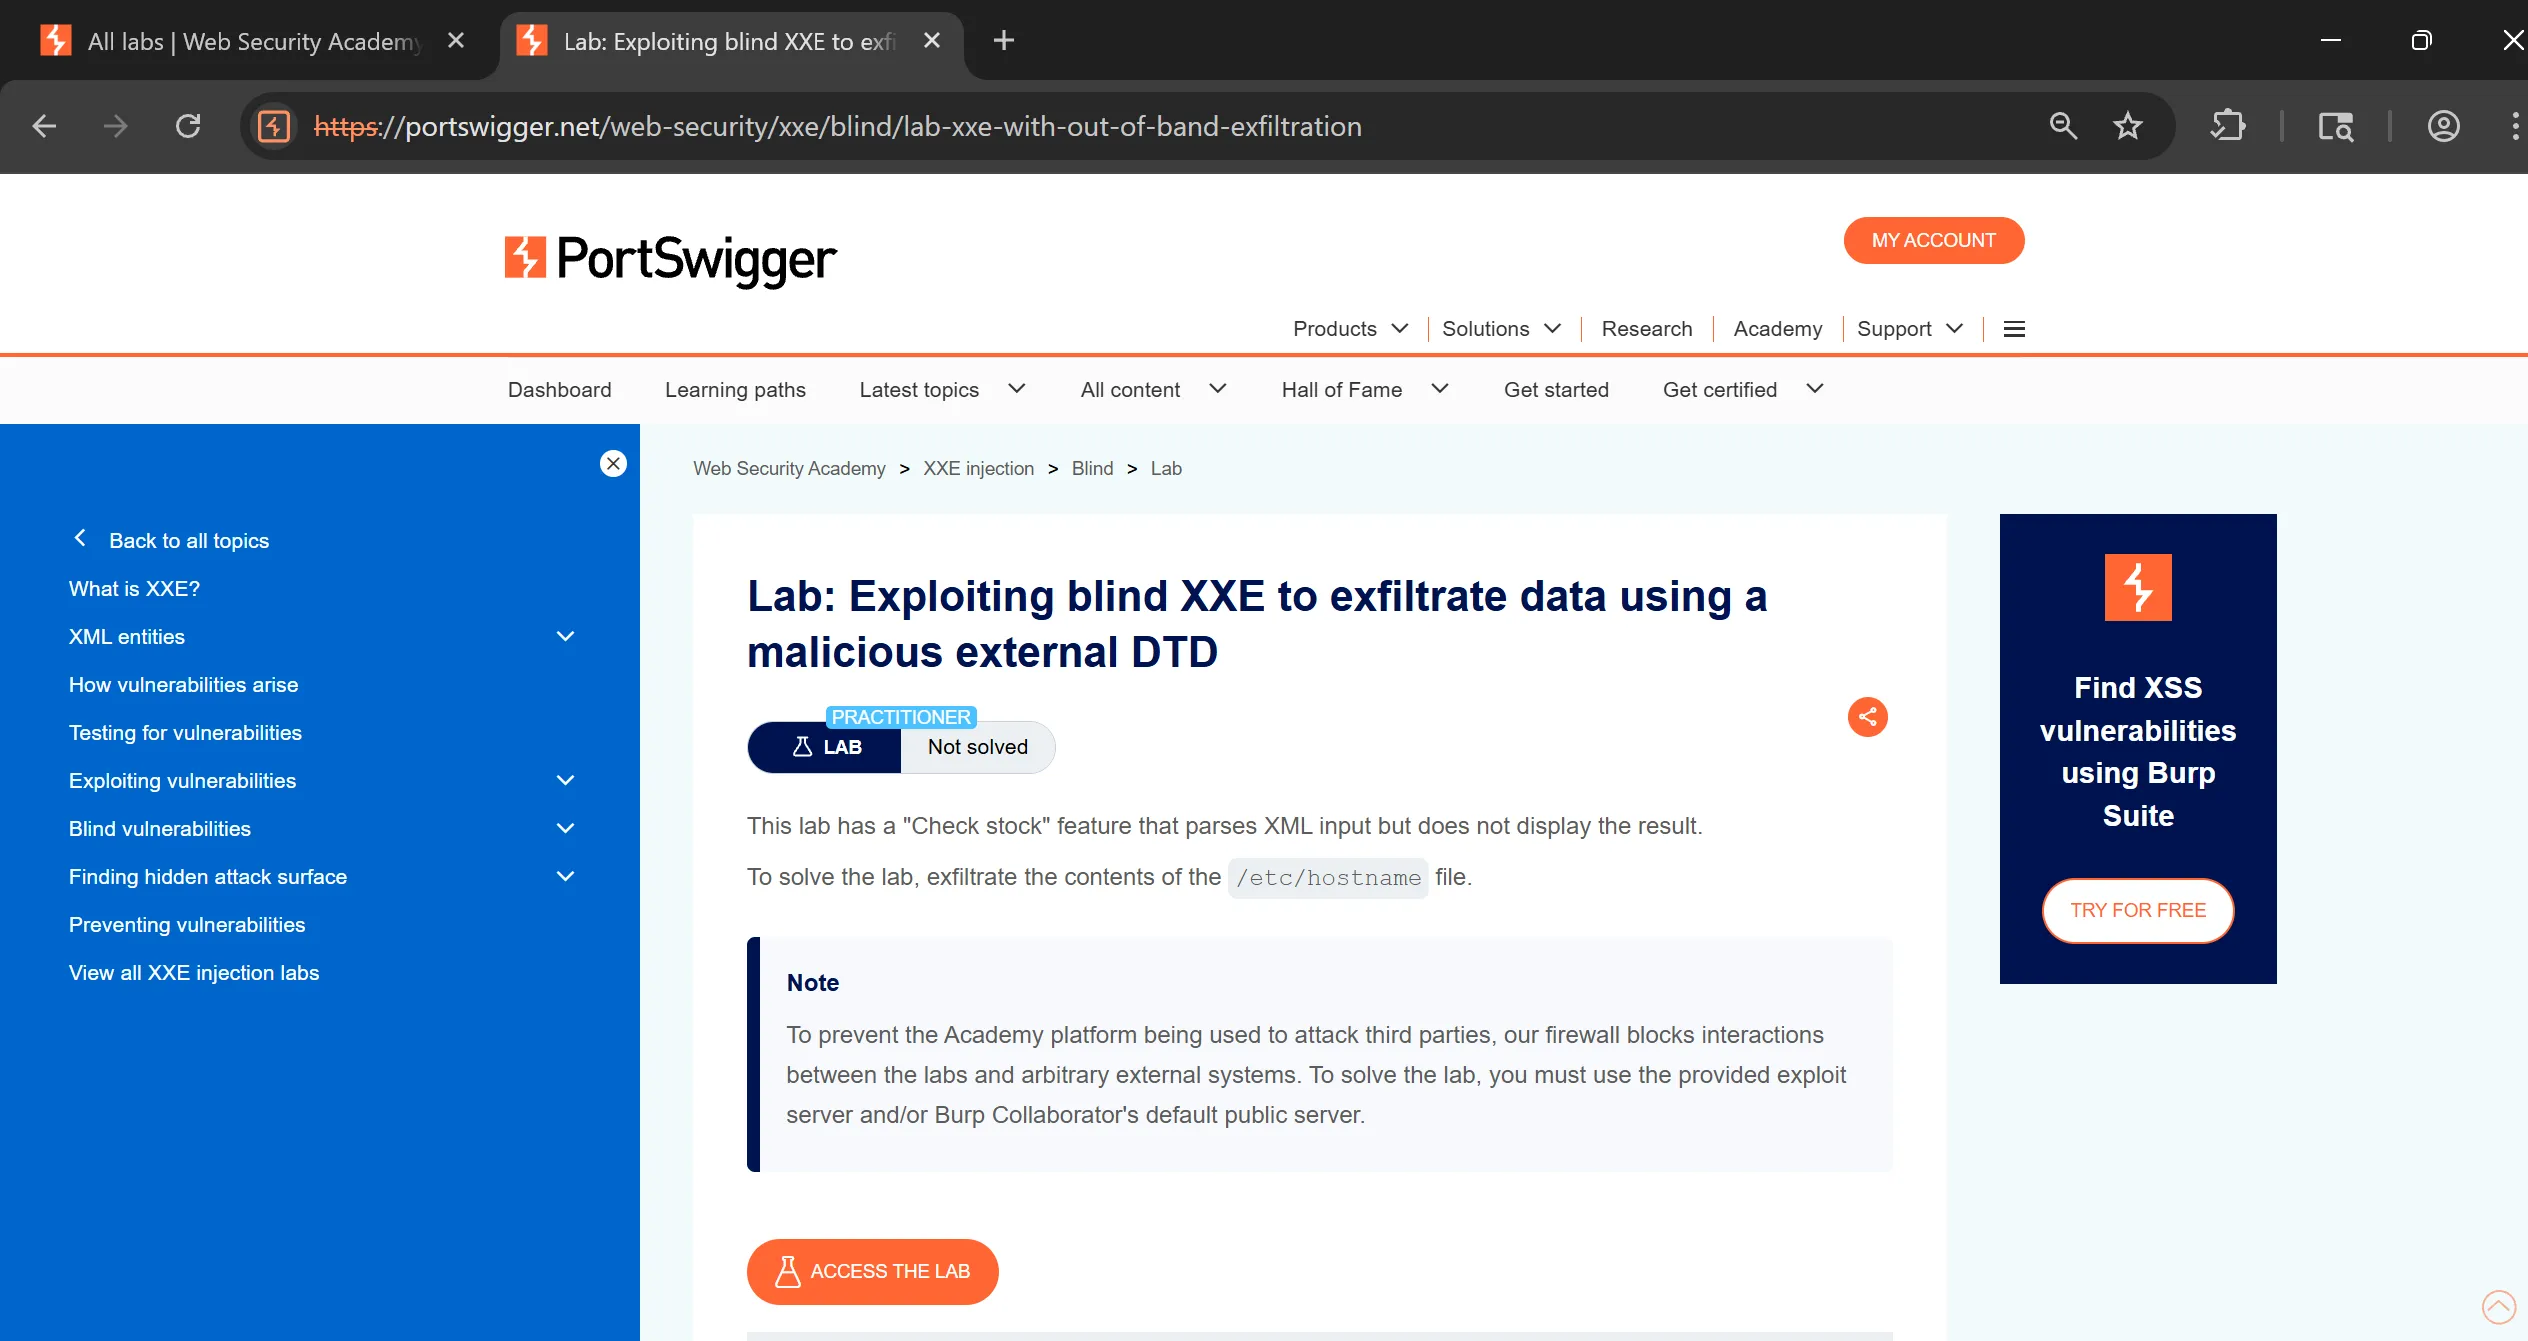The height and width of the screenshot is (1341, 2528).
Task: Open the Learning paths menu item
Action: tap(735, 390)
